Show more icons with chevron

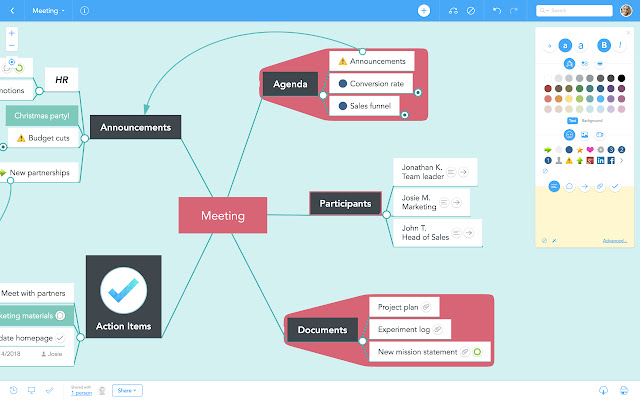click(x=622, y=160)
